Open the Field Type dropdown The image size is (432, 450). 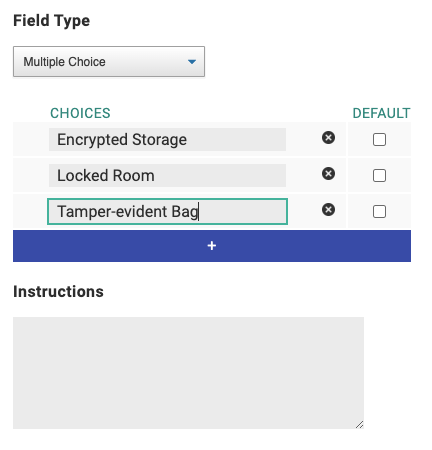pos(109,62)
